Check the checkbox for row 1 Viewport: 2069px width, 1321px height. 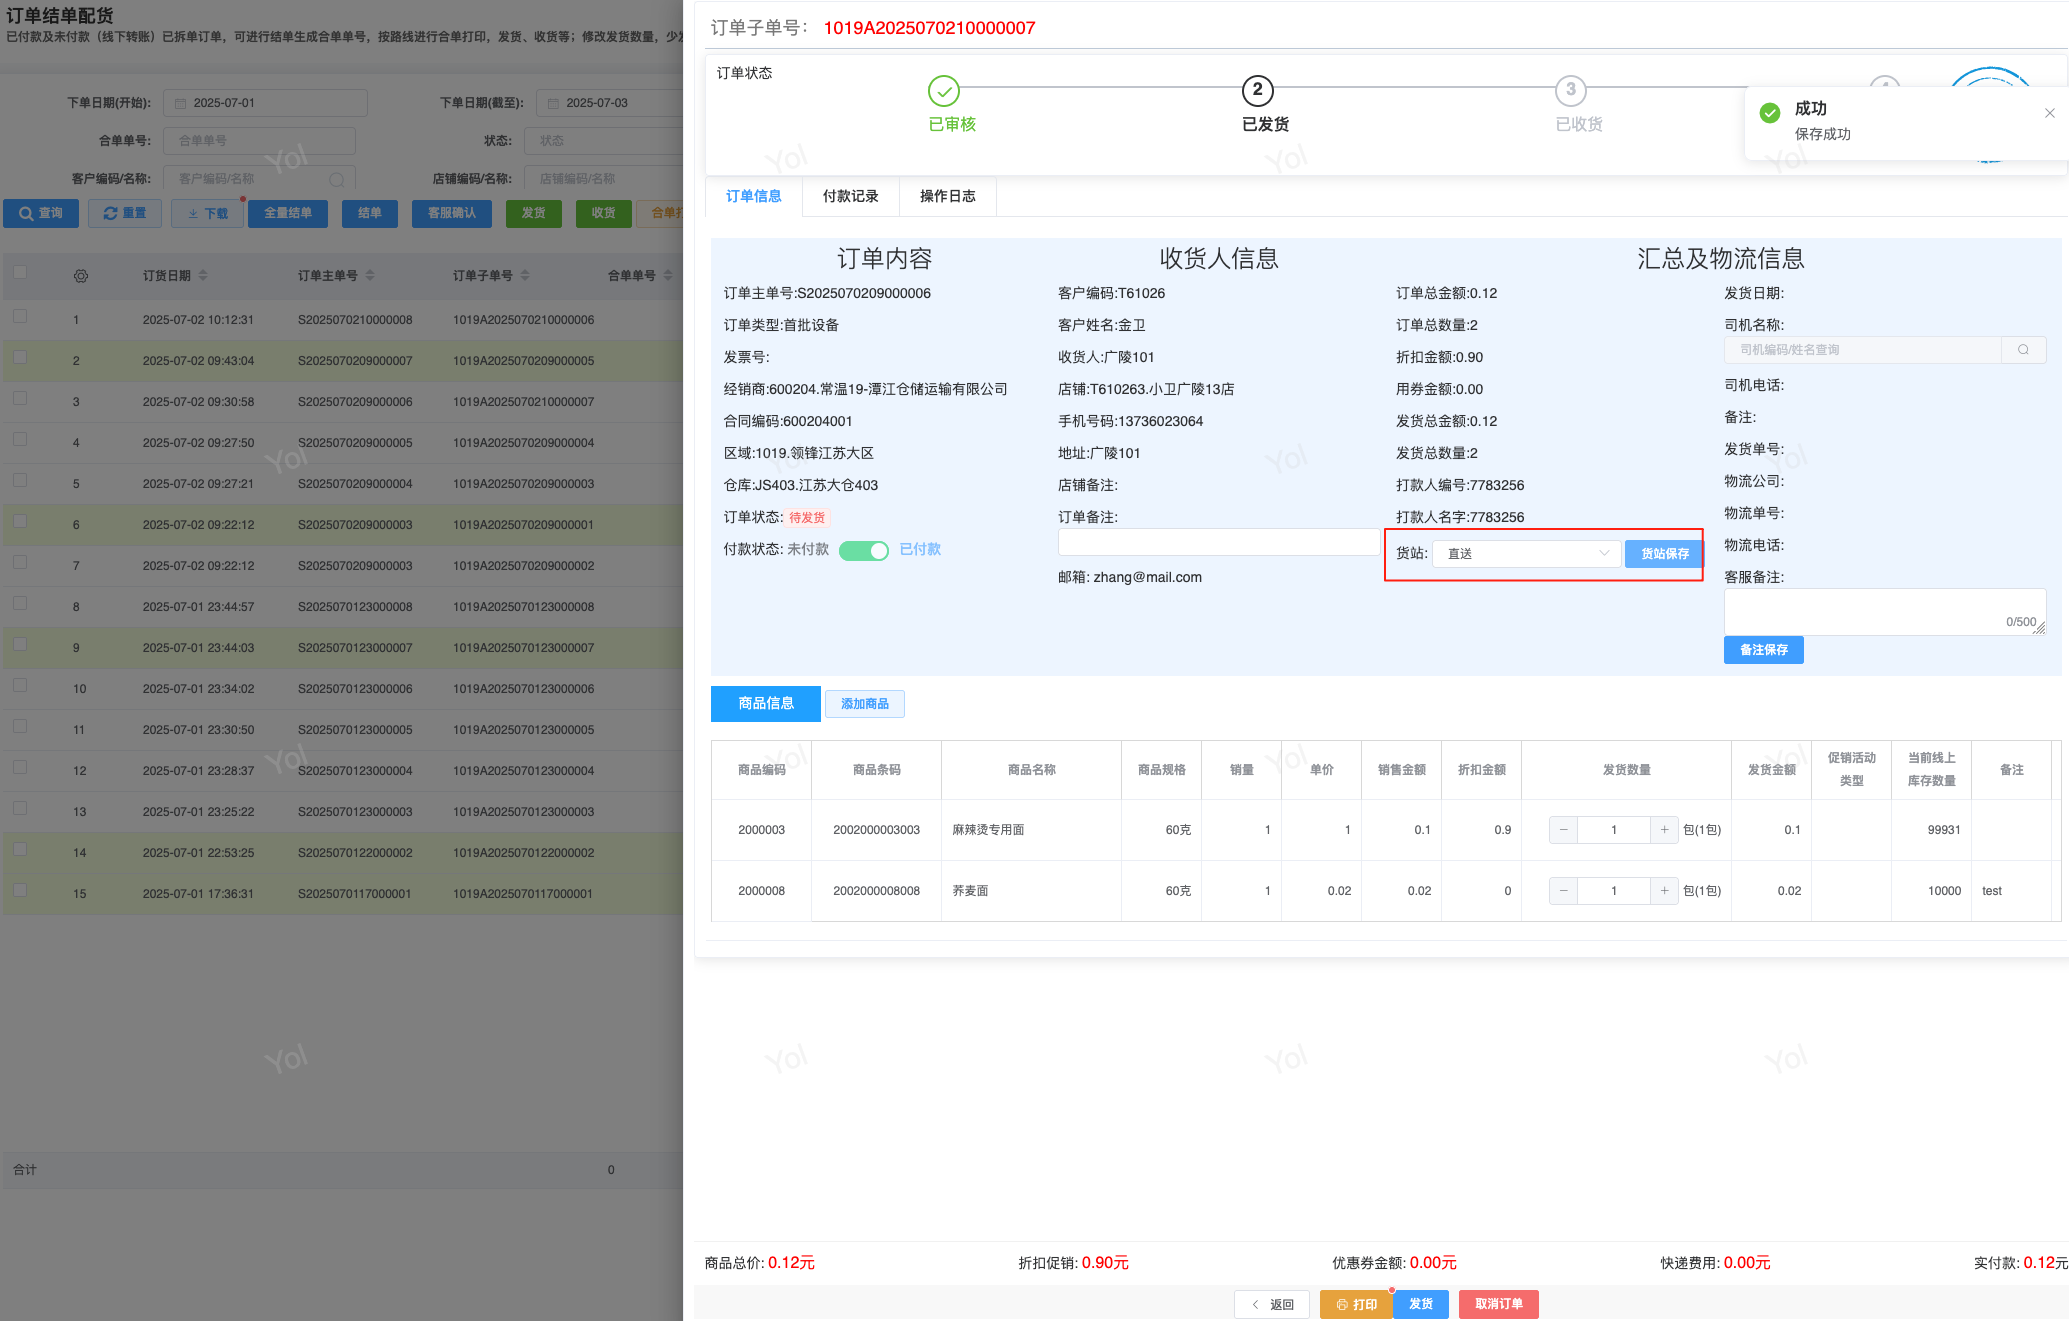click(x=20, y=317)
